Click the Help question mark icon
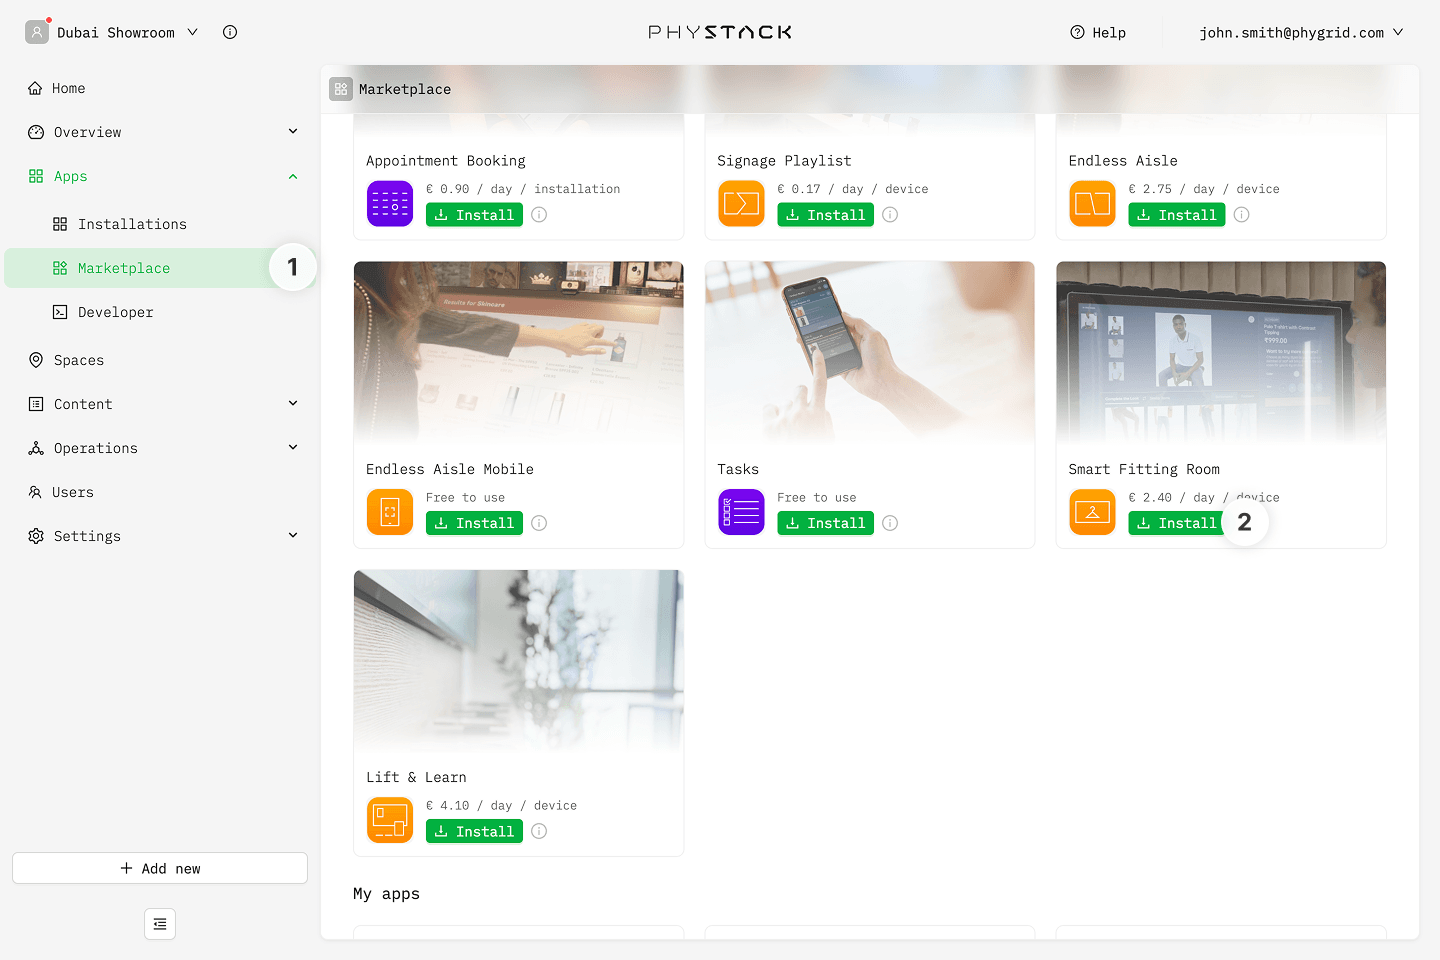Screen dimensions: 1440x960 click(x=1077, y=32)
